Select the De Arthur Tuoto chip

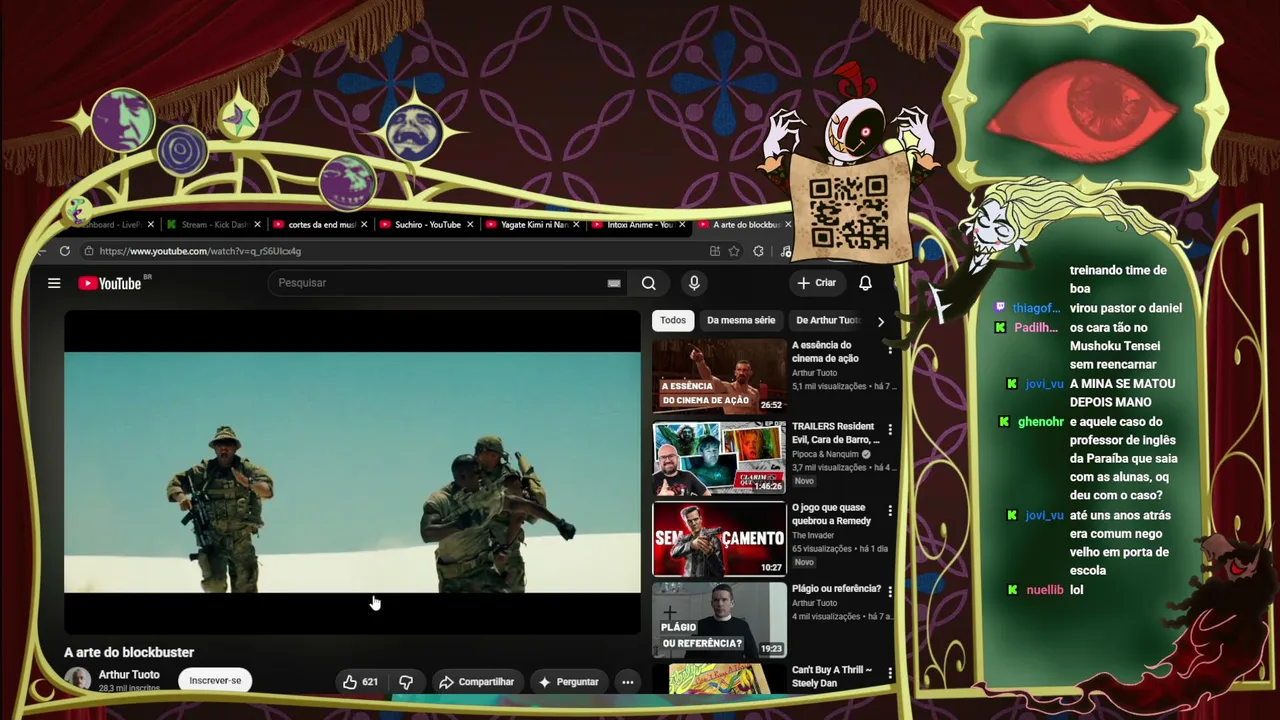point(828,320)
